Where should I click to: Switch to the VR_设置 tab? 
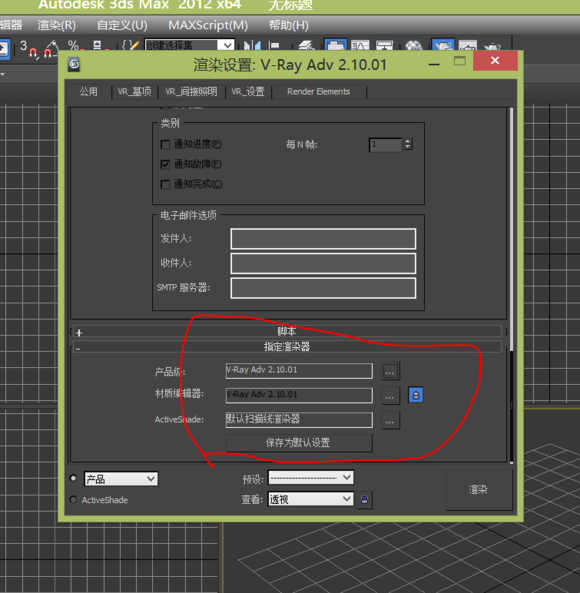click(x=248, y=92)
